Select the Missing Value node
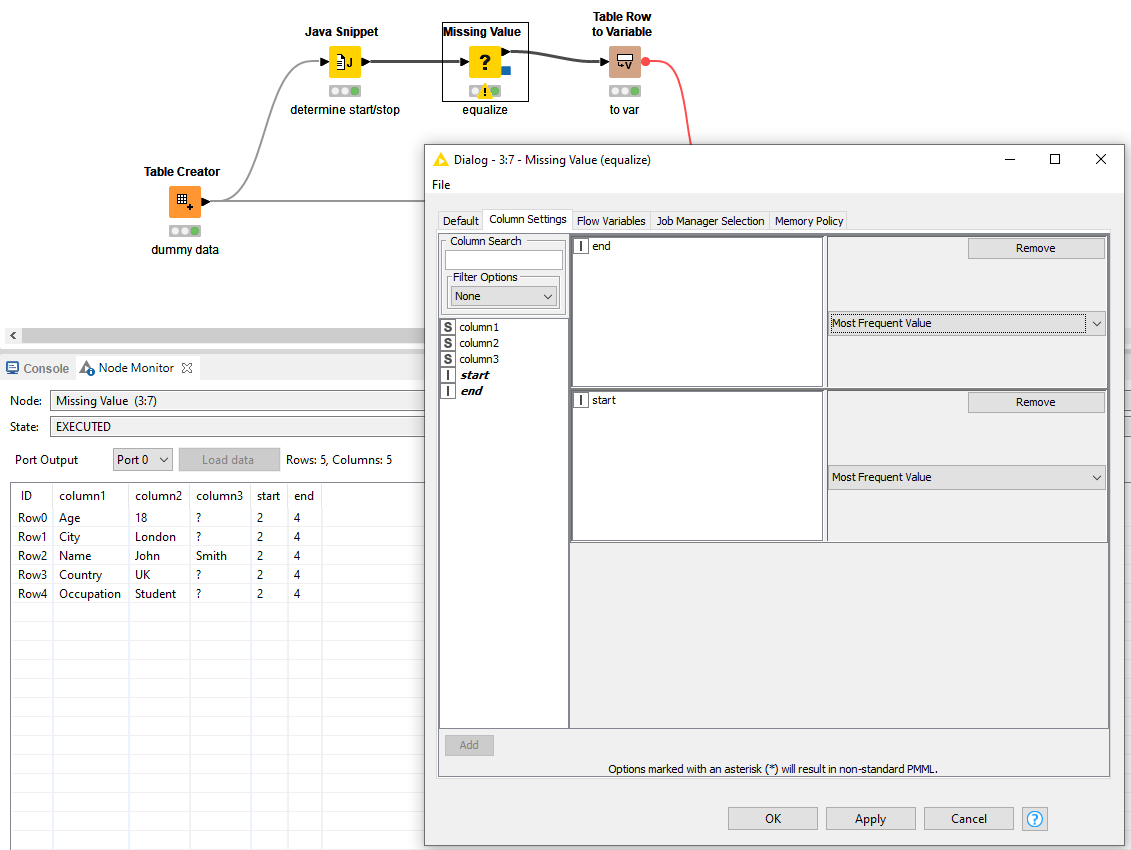The image size is (1131, 850). 485,62
